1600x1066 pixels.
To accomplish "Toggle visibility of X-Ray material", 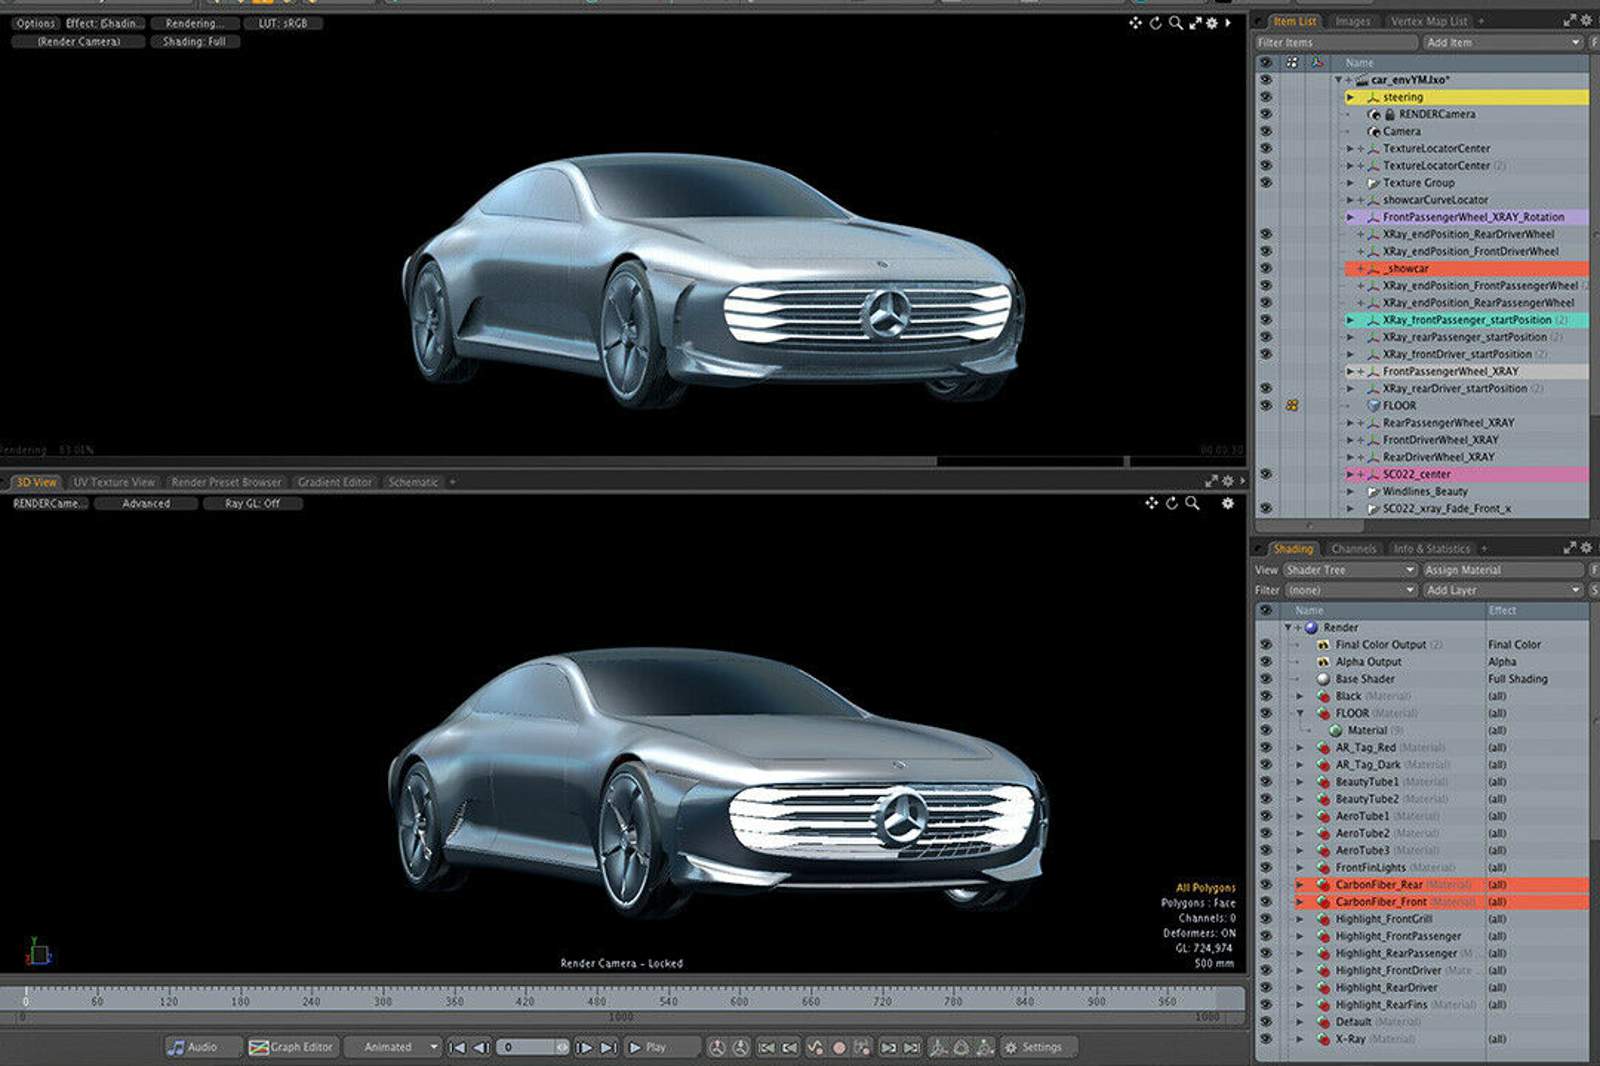I will 1266,1039.
